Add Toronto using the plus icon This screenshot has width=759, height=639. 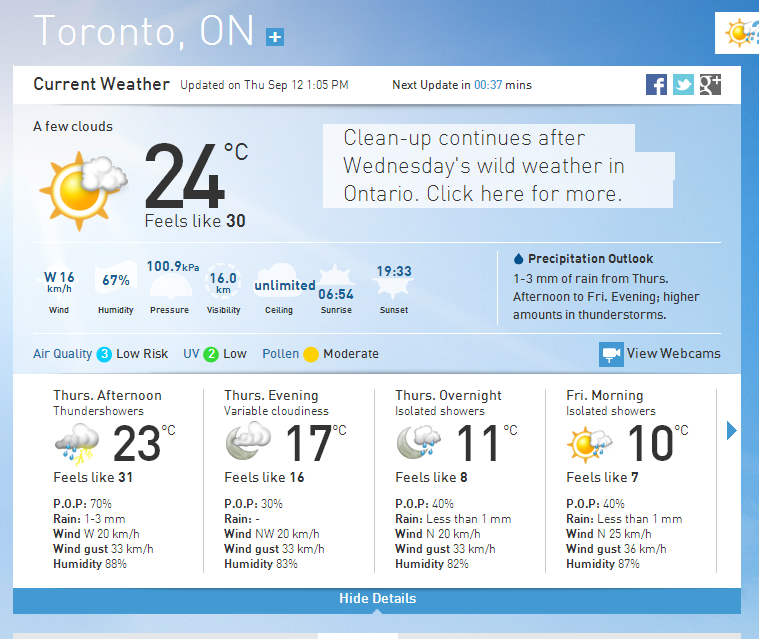(275, 37)
